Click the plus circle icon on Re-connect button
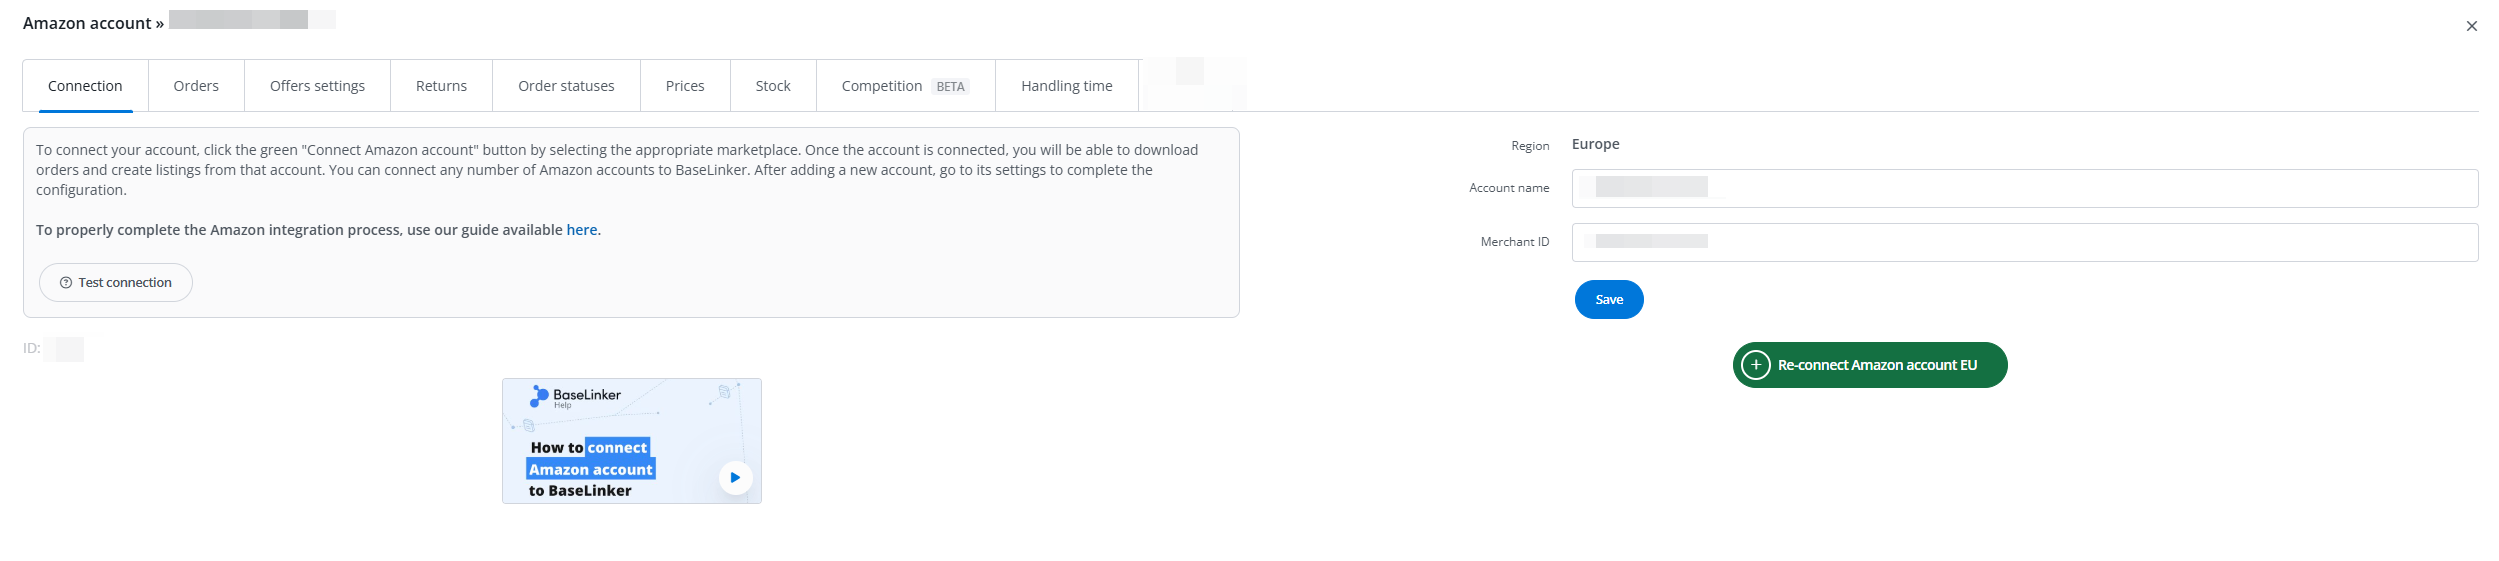This screenshot has height=561, width=2499. [x=1756, y=365]
